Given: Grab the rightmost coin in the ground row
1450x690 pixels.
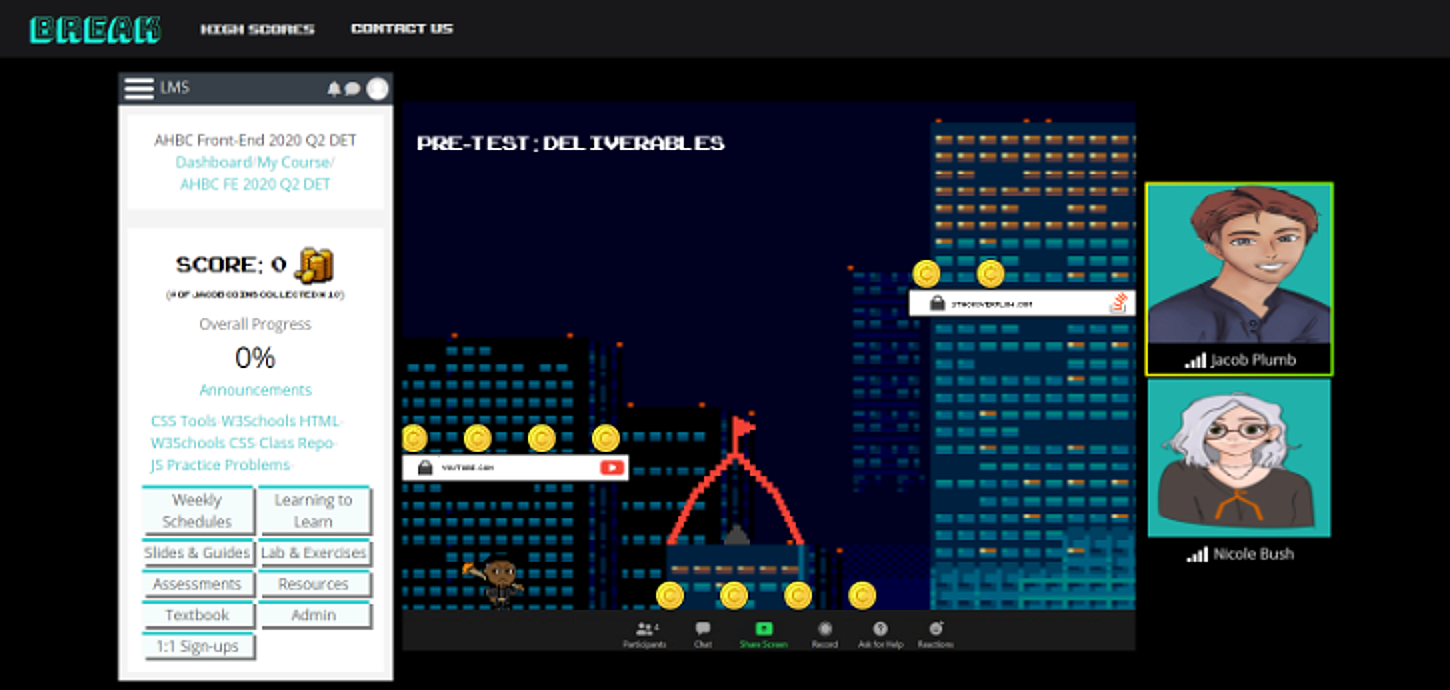Looking at the screenshot, I should [862, 596].
